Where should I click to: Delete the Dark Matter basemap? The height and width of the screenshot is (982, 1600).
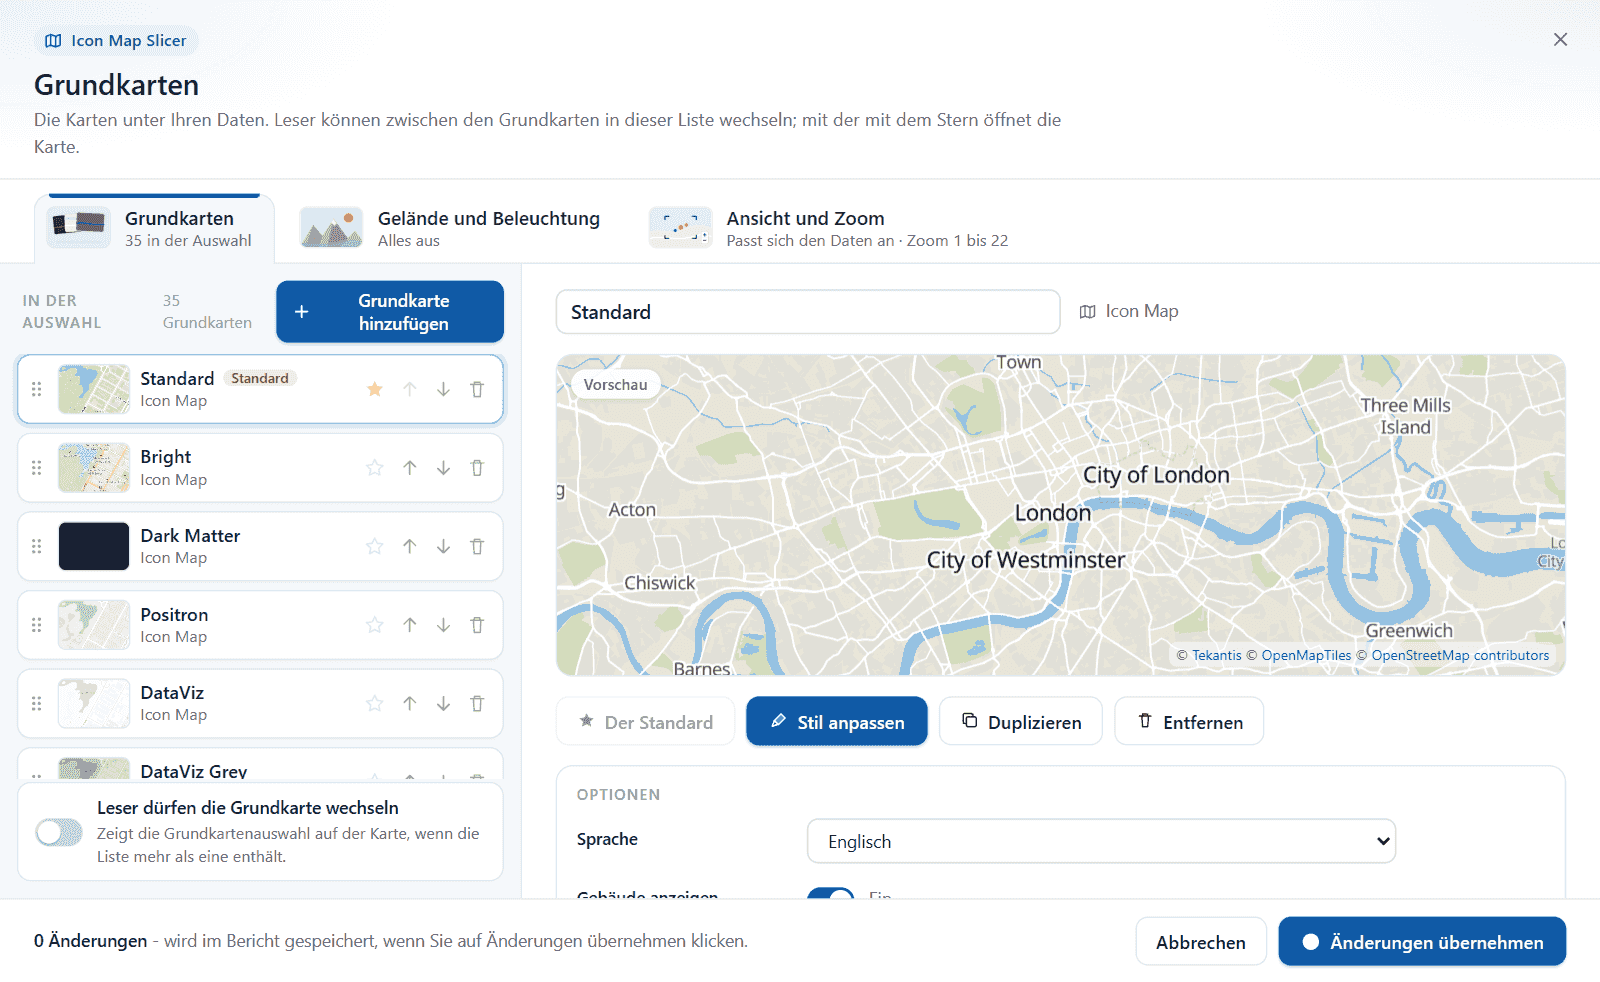click(477, 546)
